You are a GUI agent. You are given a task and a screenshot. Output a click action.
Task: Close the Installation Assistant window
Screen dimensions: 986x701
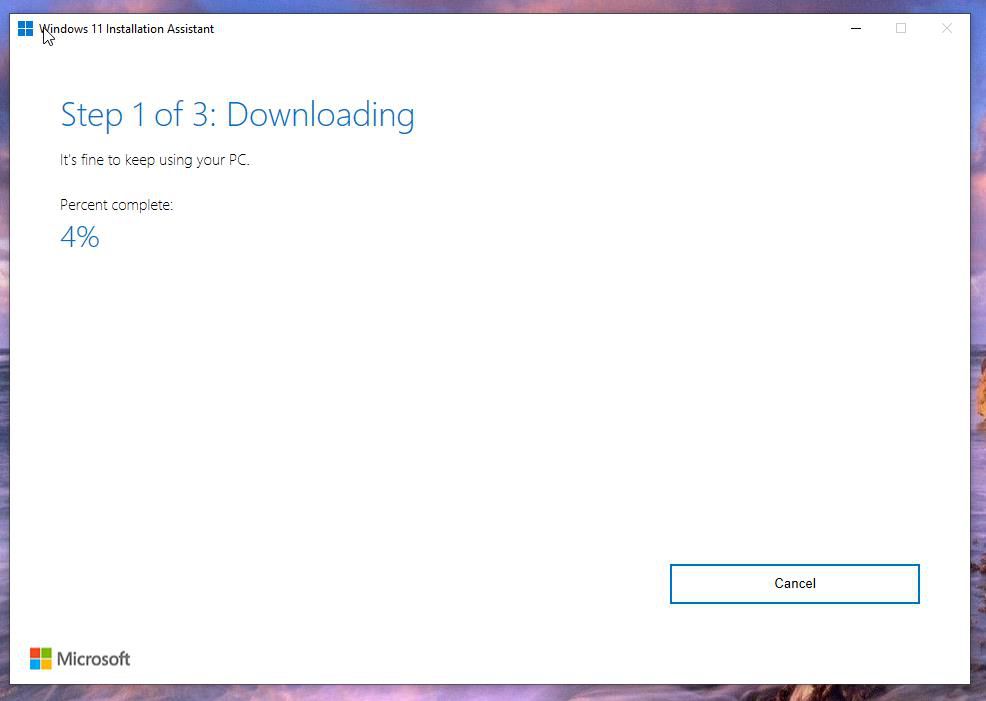946,28
